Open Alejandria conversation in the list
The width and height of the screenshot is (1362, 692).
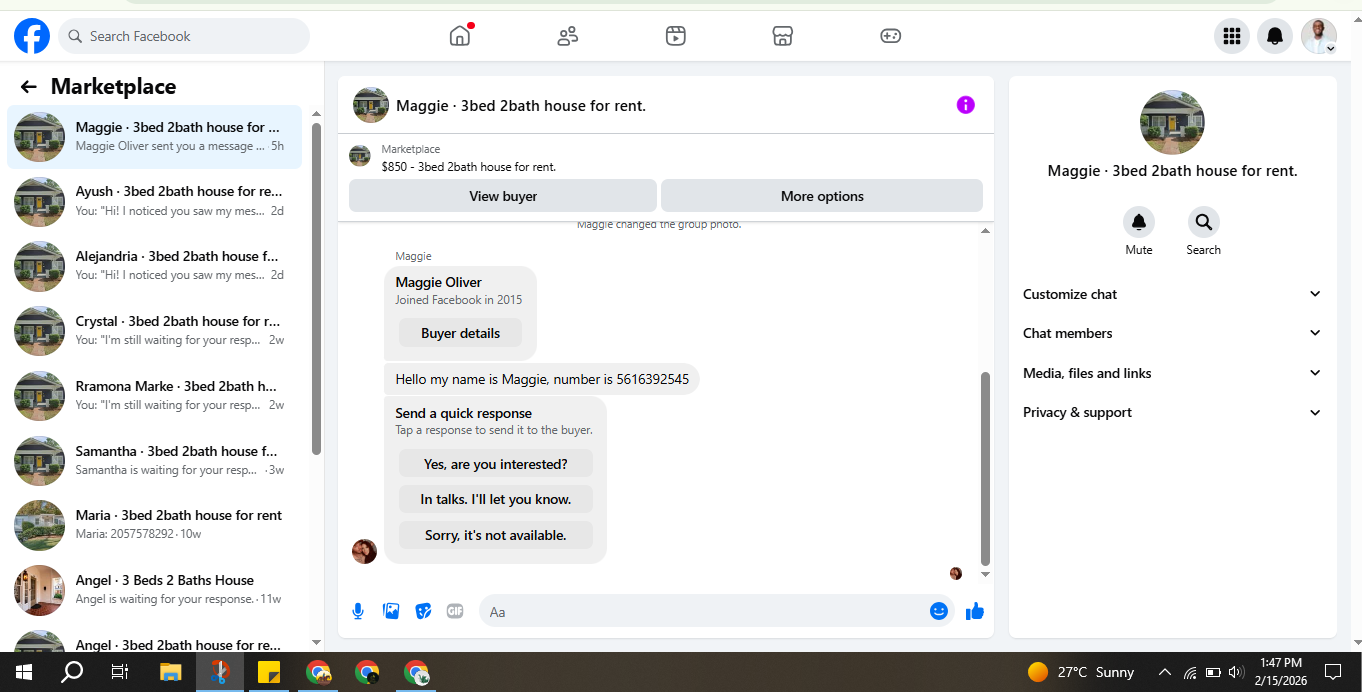click(x=154, y=266)
